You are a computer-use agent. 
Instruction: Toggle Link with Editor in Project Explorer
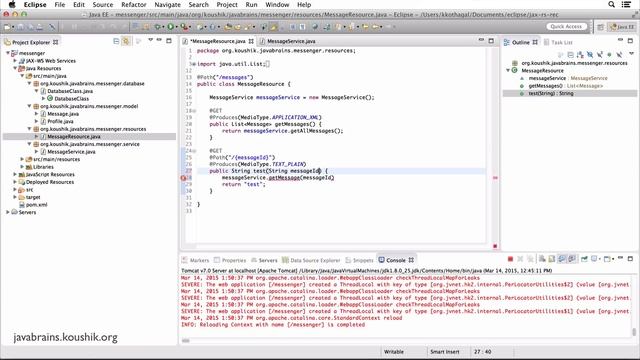[x=126, y=41]
